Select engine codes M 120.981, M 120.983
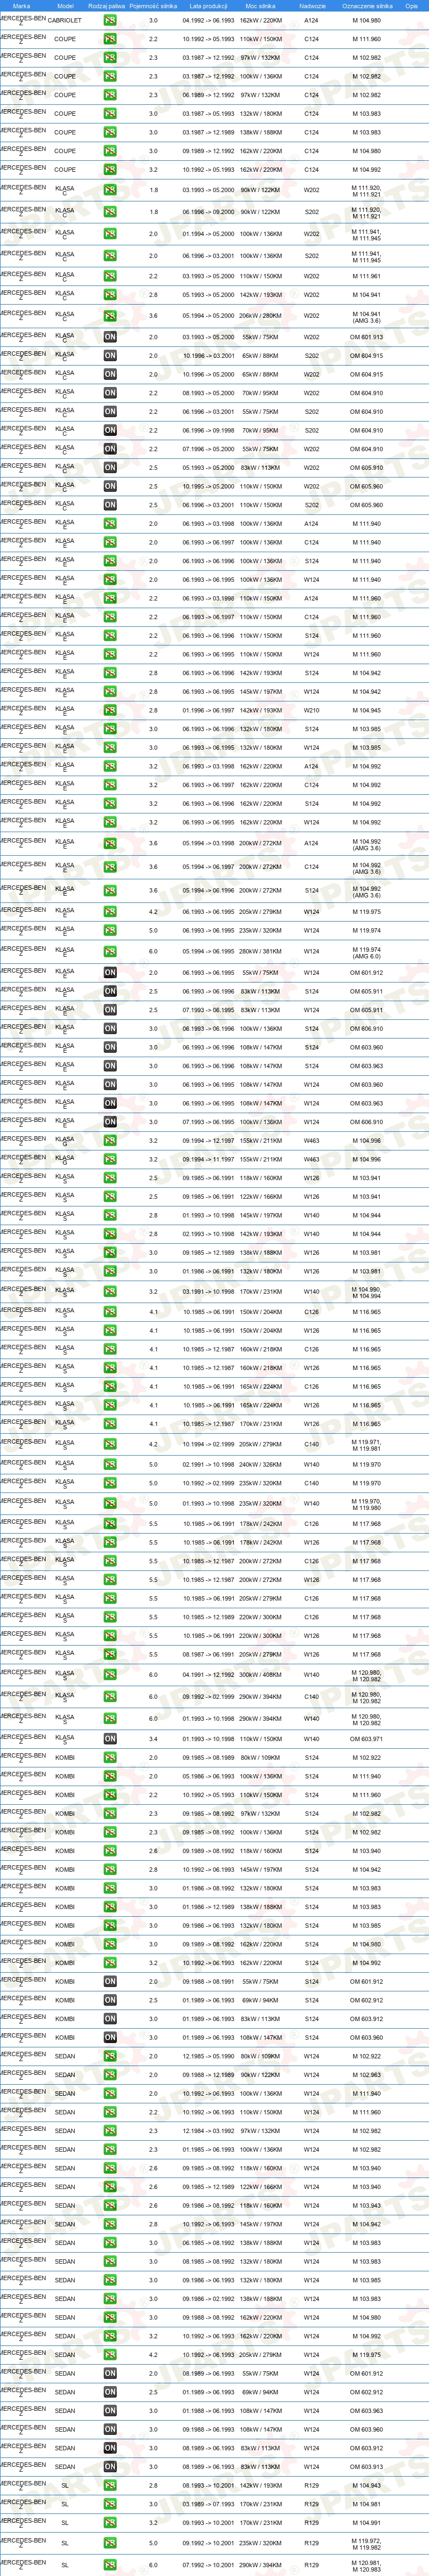The height and width of the screenshot is (2576, 429). [x=367, y=2567]
